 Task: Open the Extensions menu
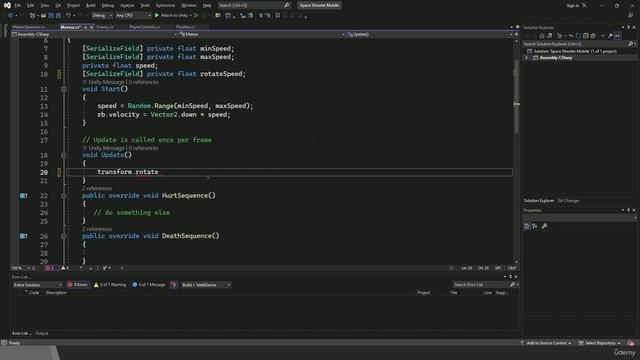click(165, 5)
